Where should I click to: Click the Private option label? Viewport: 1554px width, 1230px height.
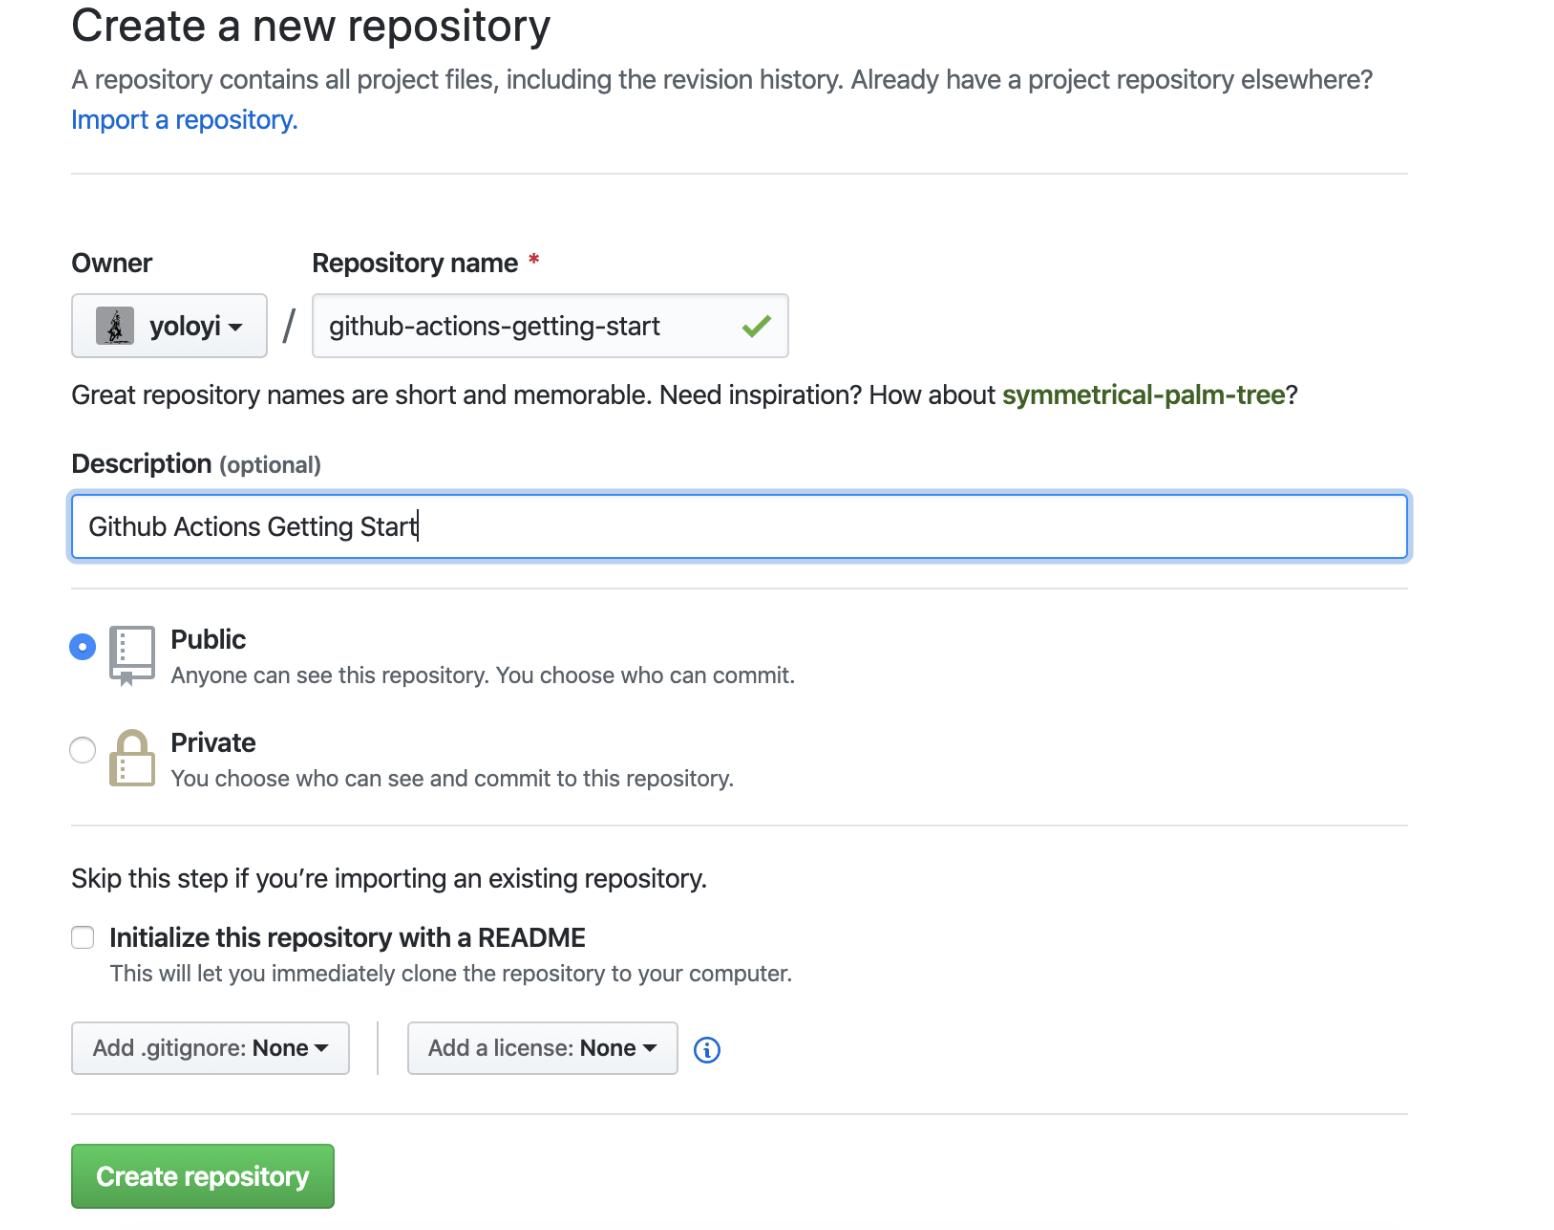213,743
